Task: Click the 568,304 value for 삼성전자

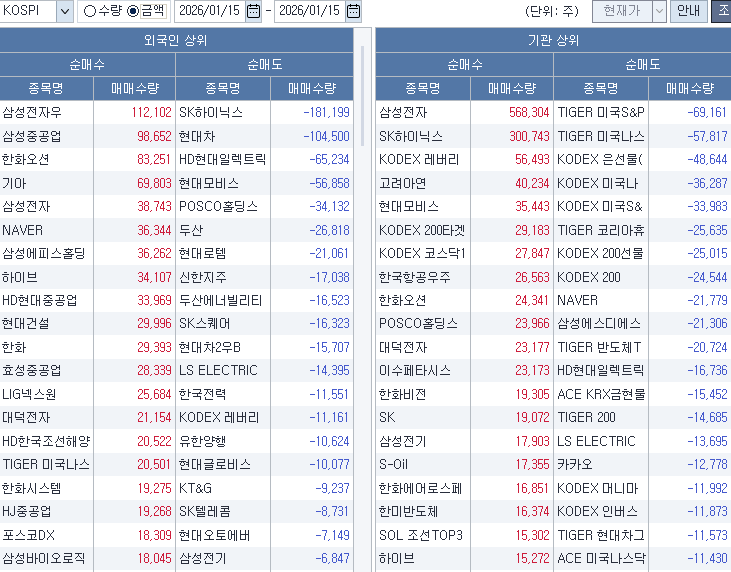Action: (529, 112)
